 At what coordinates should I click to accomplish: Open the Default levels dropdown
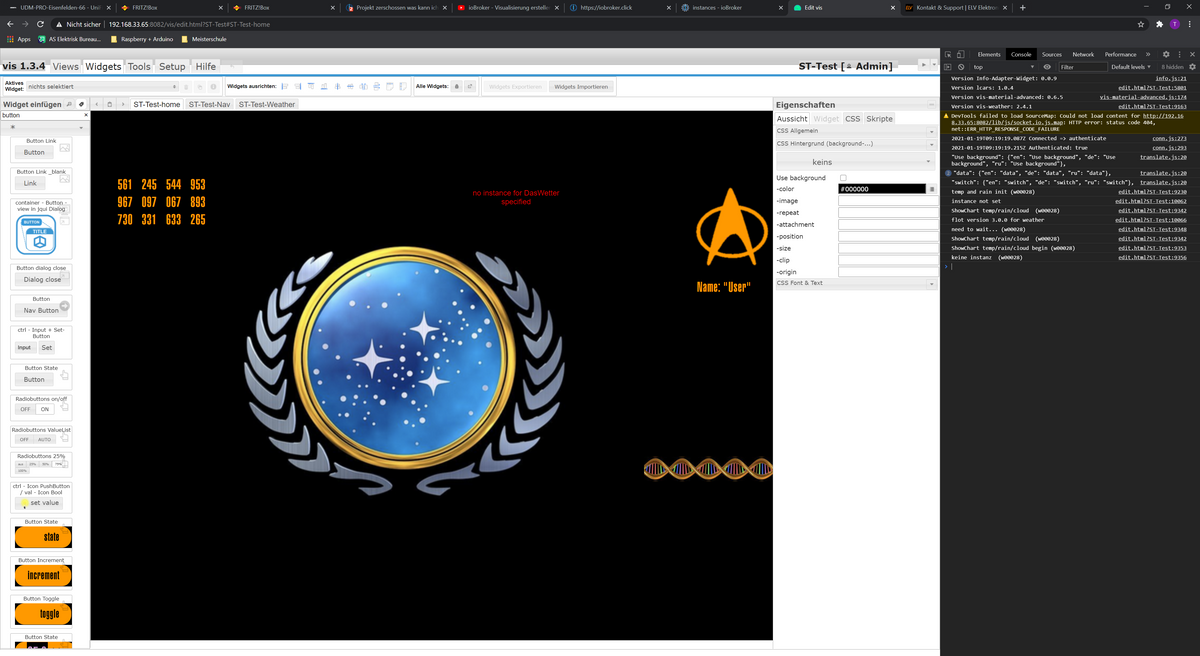[1130, 67]
